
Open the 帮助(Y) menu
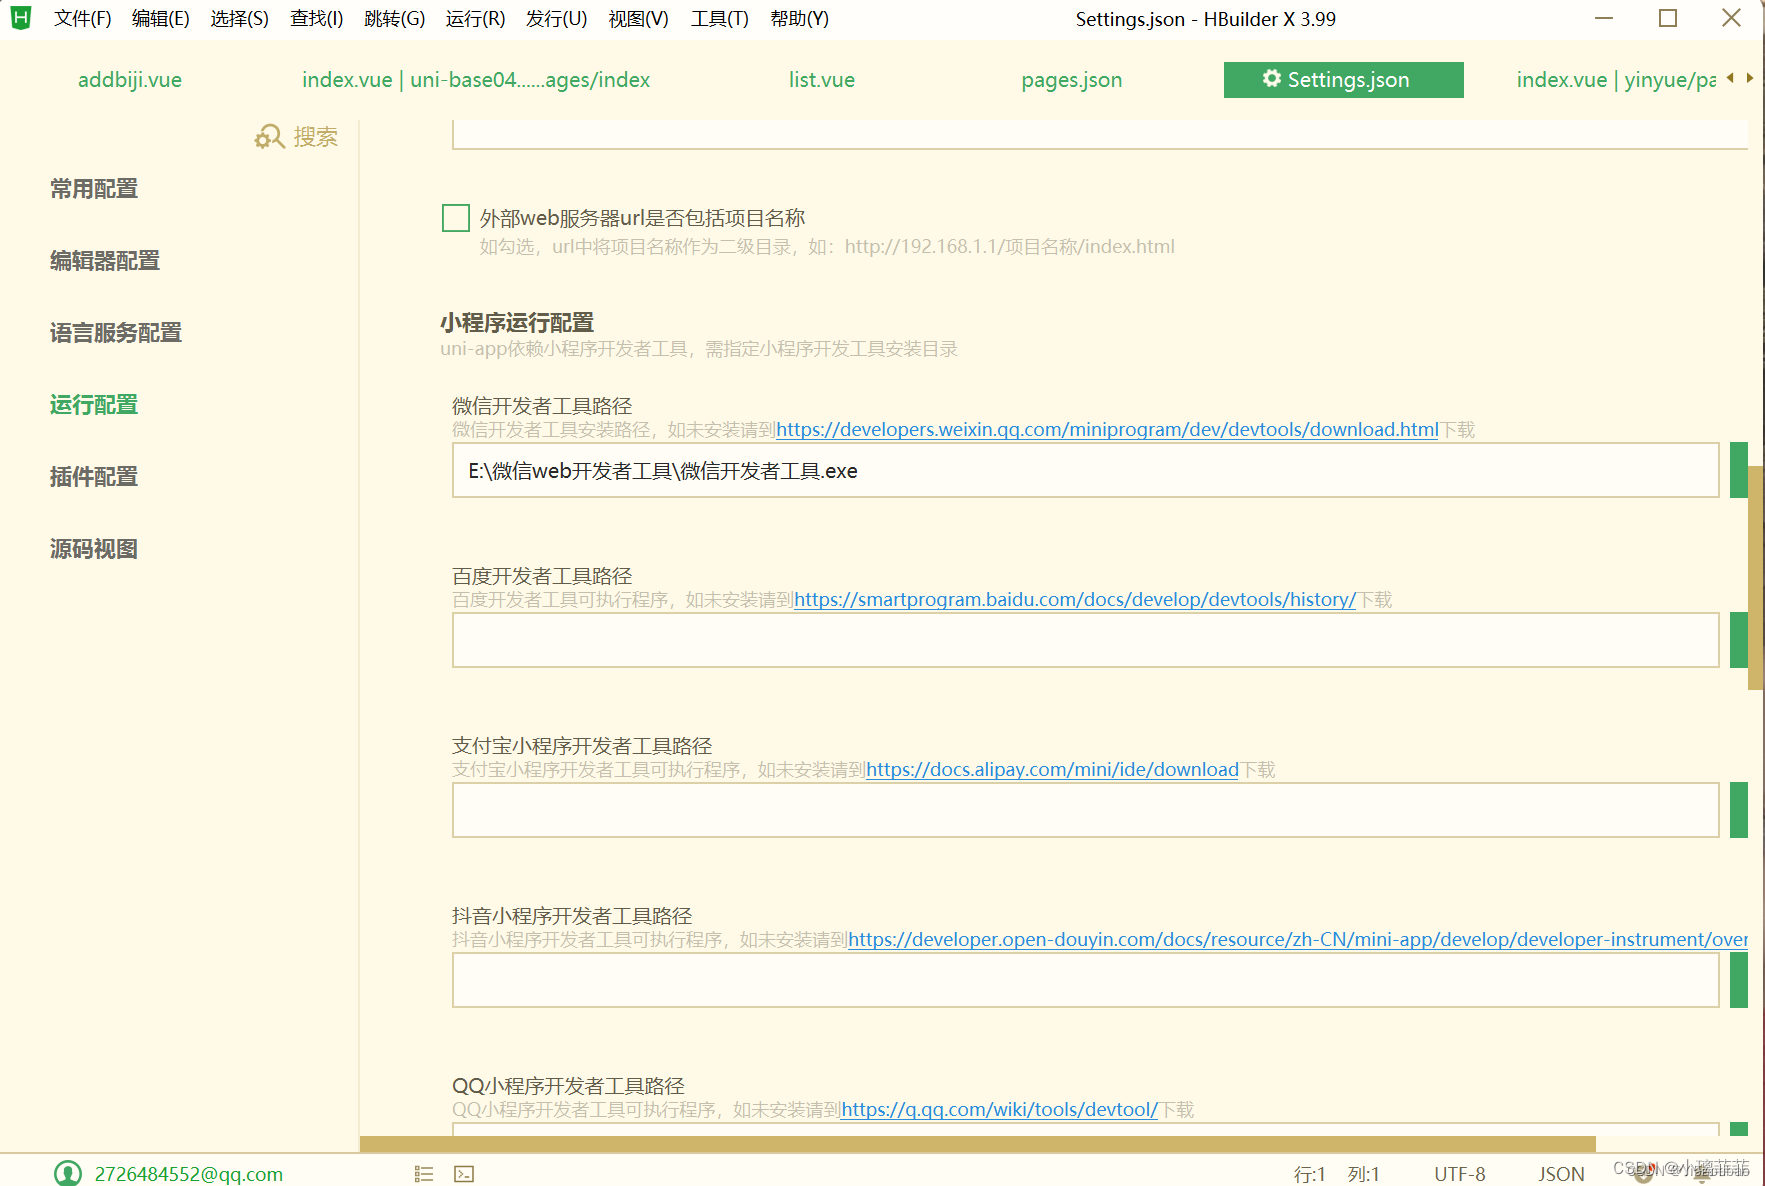(799, 19)
